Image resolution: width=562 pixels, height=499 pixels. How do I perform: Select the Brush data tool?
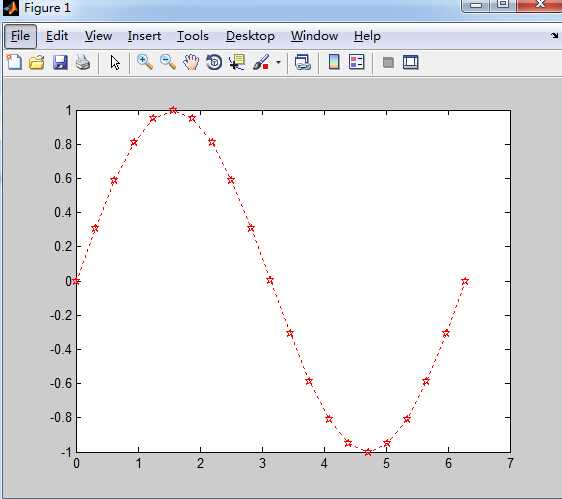click(261, 62)
